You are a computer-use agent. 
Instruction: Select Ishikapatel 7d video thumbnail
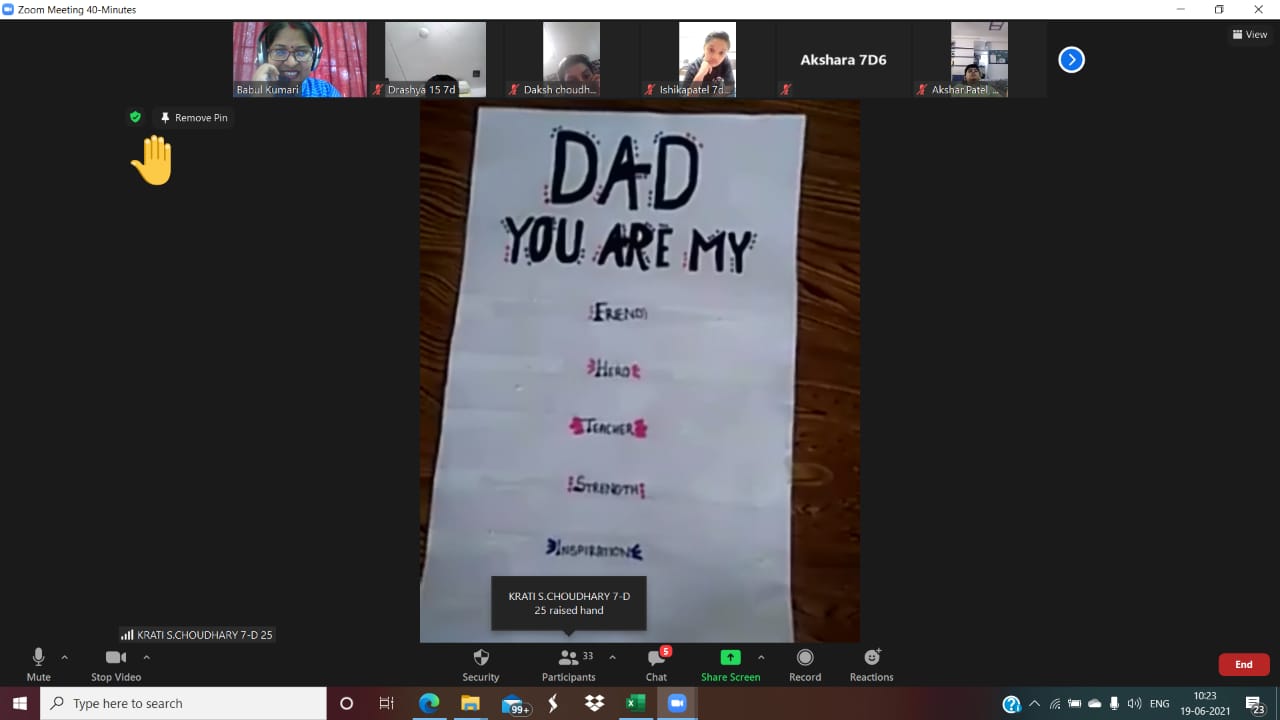(707, 59)
